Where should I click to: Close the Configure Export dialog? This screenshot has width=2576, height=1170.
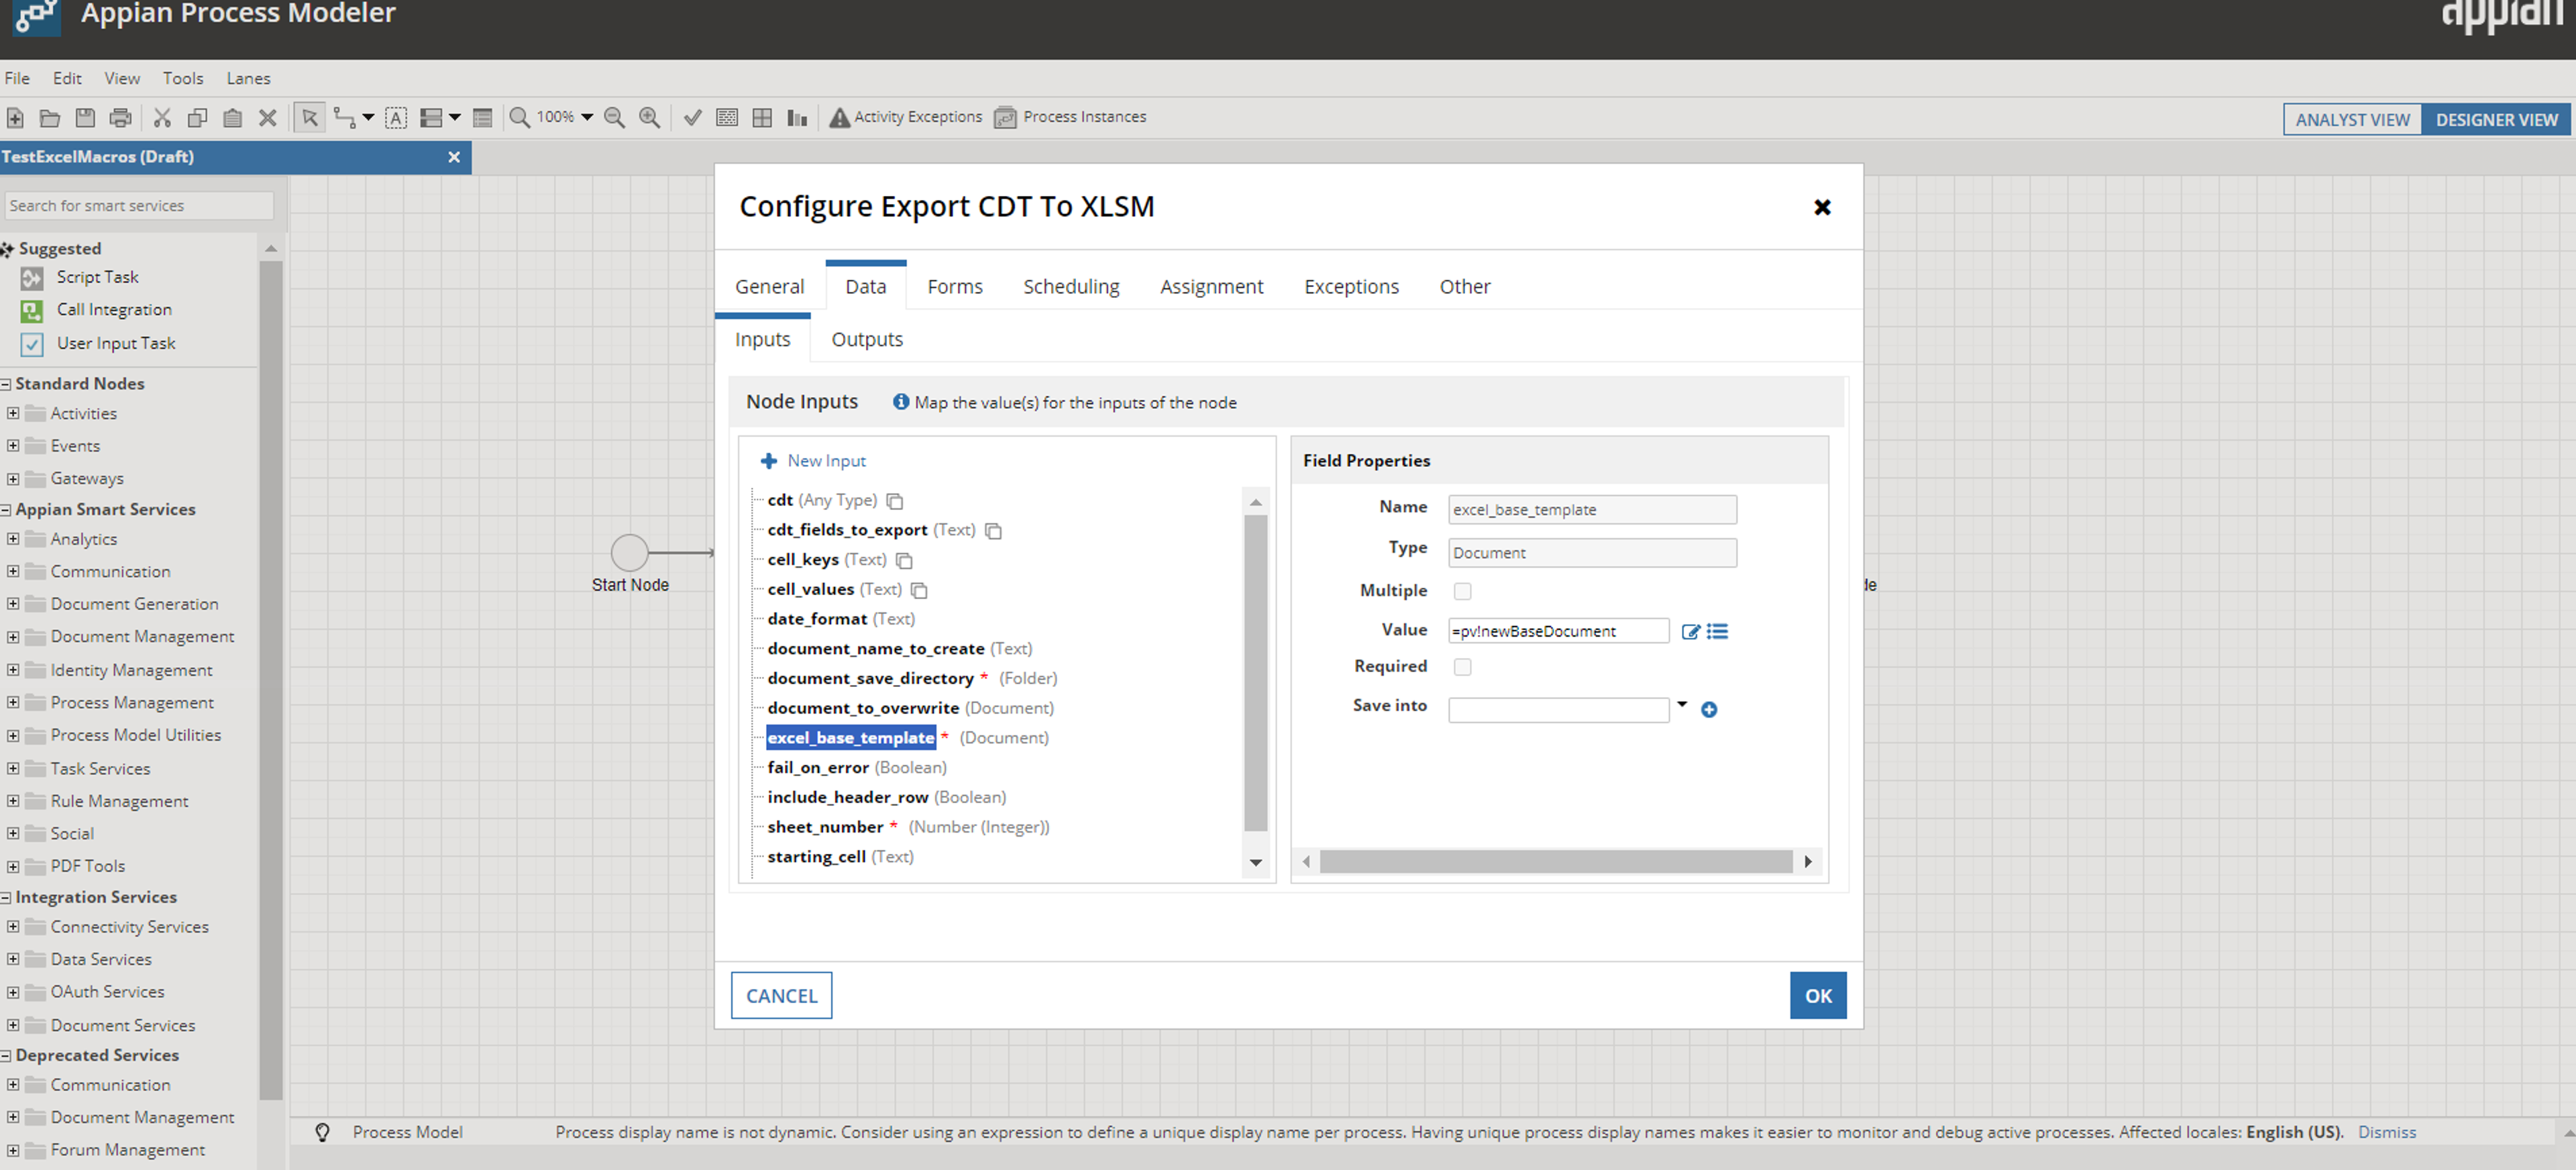[x=1822, y=207]
